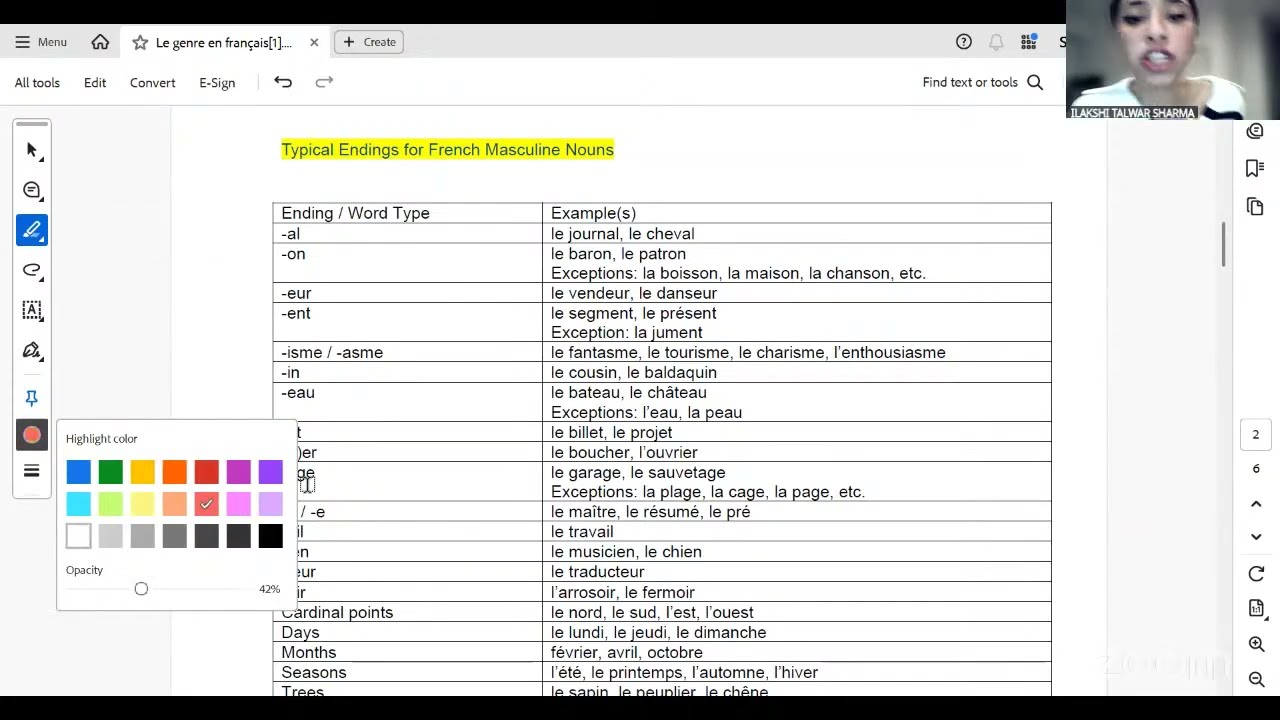
Task: Open the notifications bell icon
Action: click(996, 42)
